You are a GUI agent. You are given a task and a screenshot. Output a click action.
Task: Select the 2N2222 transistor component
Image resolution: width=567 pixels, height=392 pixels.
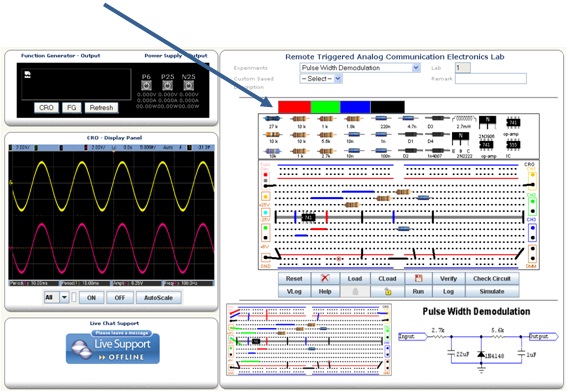460,139
